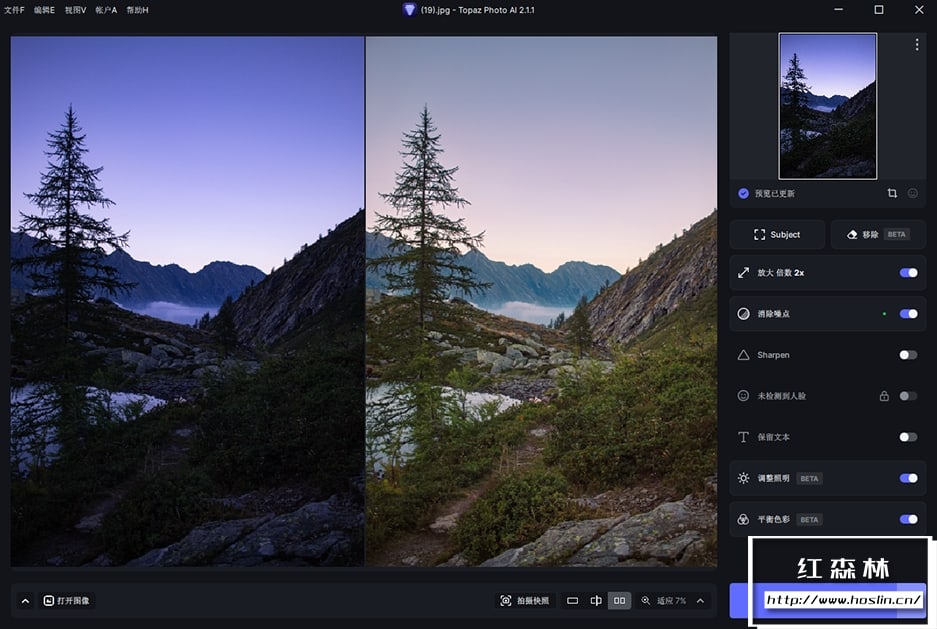Click the Subject selection button
This screenshot has width=937, height=629.
pyautogui.click(x=777, y=235)
